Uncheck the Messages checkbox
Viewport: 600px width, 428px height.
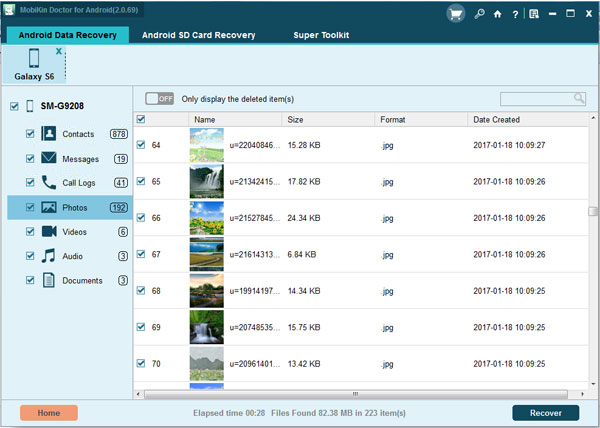coord(30,158)
